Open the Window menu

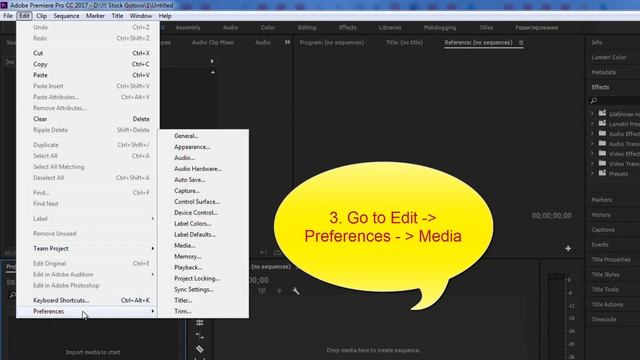tap(140, 16)
